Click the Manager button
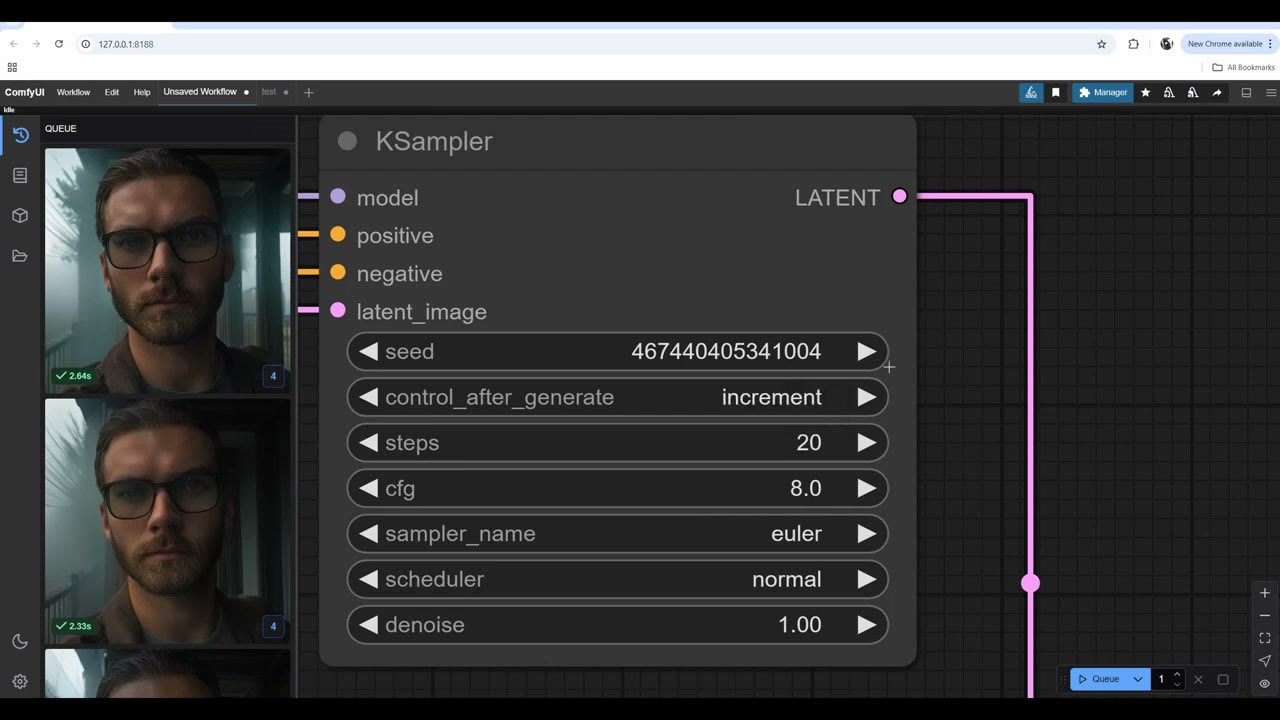This screenshot has width=1280, height=720. click(1103, 92)
